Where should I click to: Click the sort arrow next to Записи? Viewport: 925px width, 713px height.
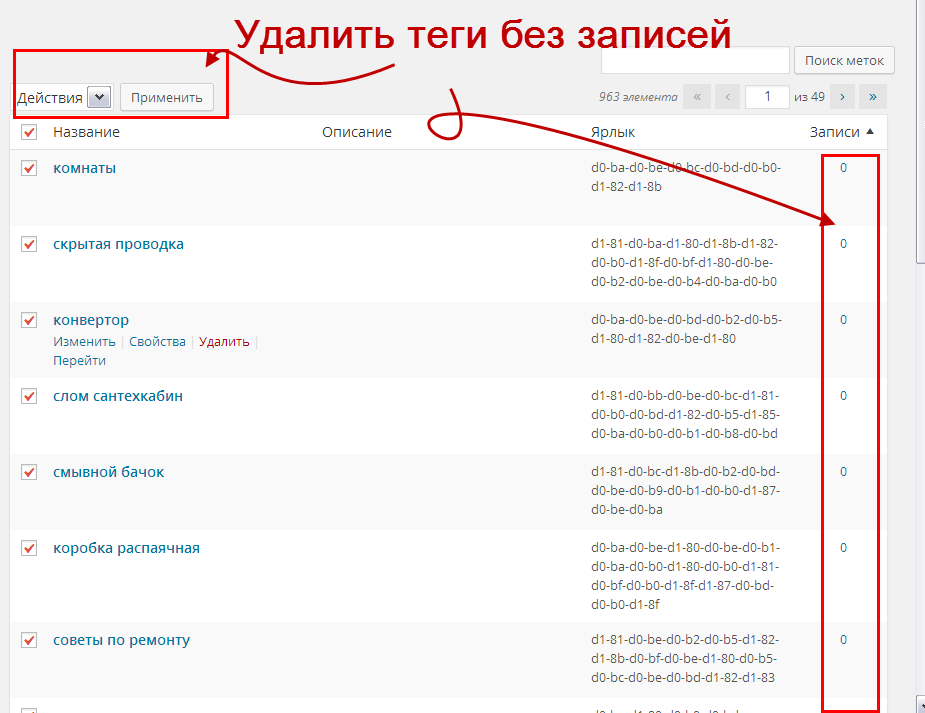(x=870, y=132)
